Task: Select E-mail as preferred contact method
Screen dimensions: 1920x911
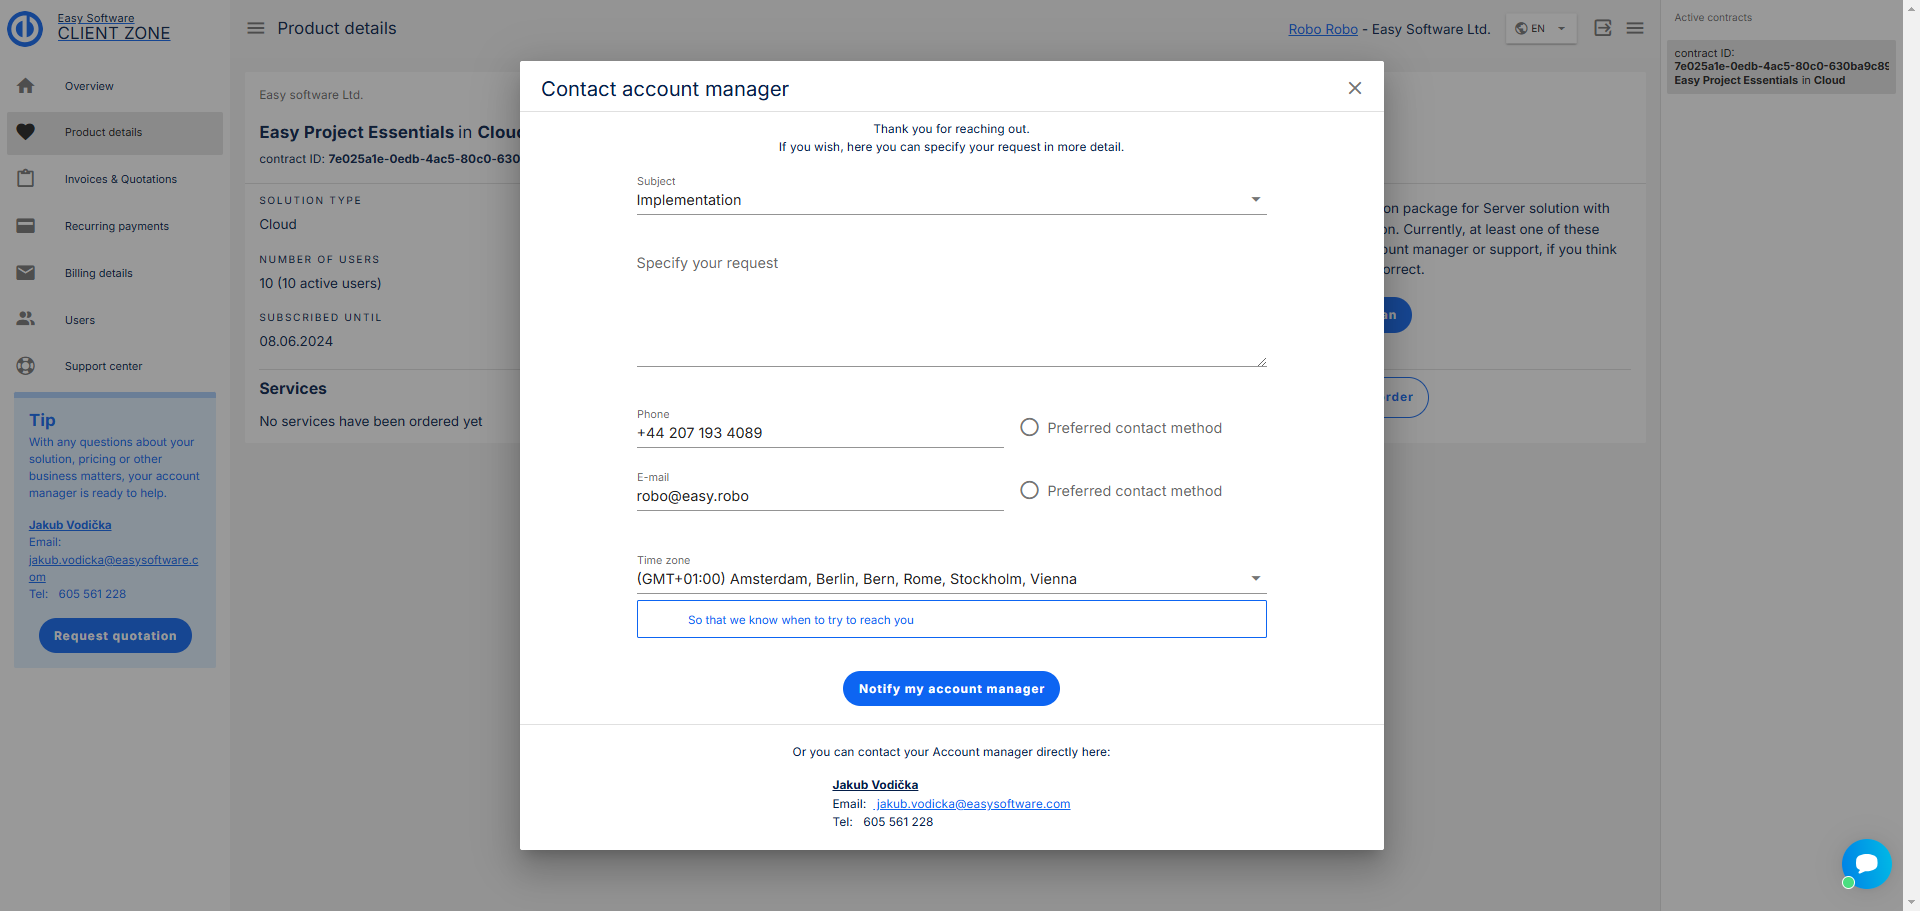Action: (x=1029, y=490)
